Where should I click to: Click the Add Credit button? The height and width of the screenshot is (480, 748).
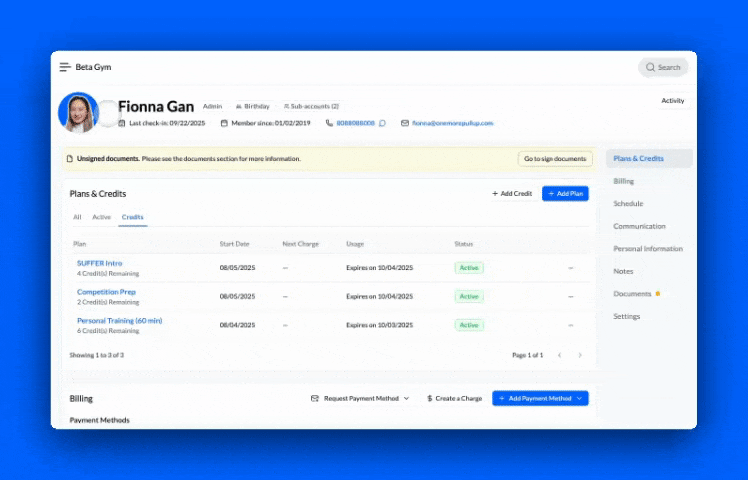pos(512,194)
